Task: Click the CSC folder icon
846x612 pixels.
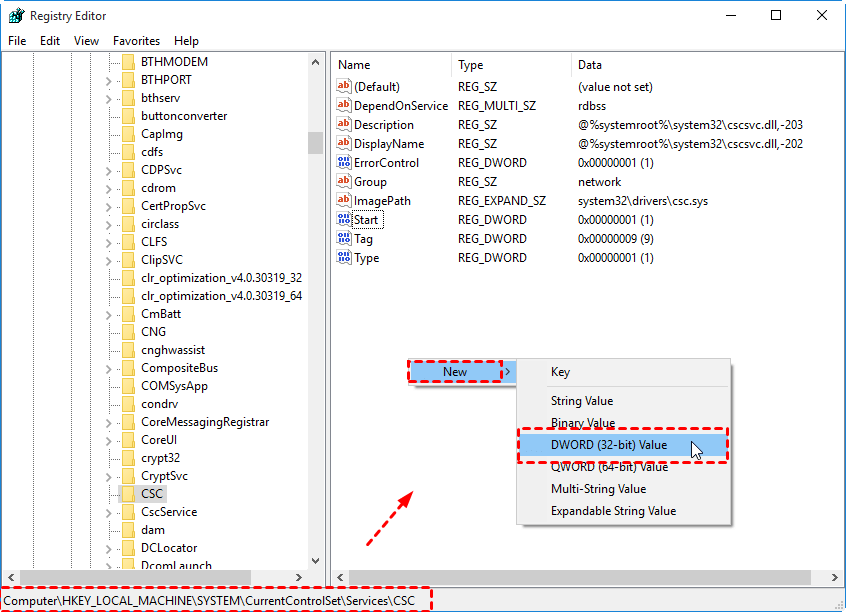Action: pyautogui.click(x=128, y=493)
